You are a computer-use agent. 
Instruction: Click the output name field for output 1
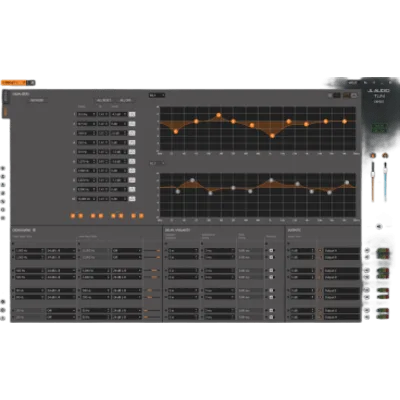point(342,250)
